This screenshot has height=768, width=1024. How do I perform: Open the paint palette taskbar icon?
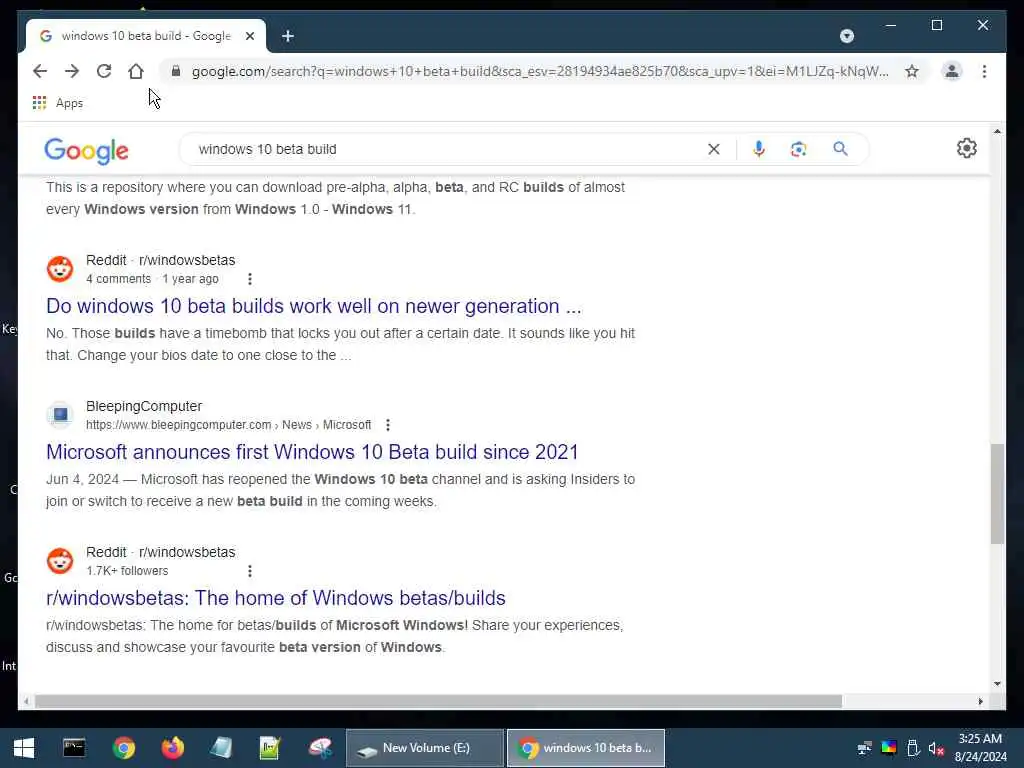coord(320,748)
